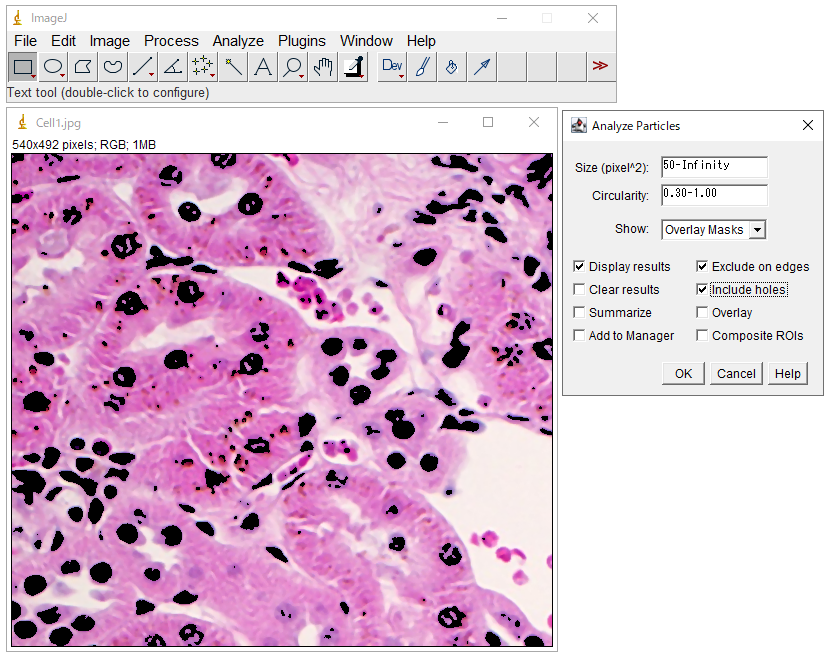The image size is (832, 657).
Task: Select the Multi-point tool
Action: (x=203, y=67)
